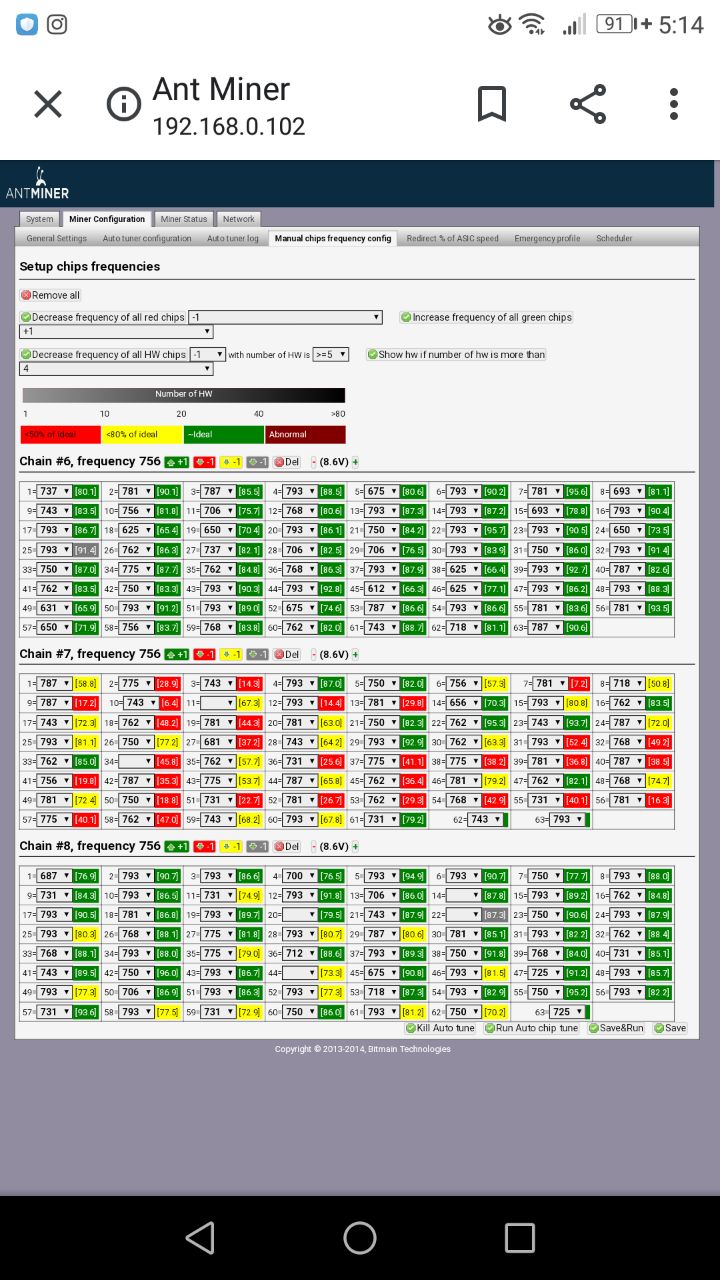Increase Chain #6 voltage with plus icon

point(355,462)
